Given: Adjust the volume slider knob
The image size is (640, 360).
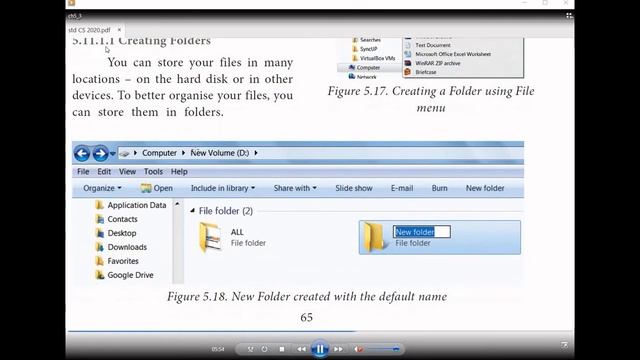Looking at the screenshot, I should (x=396, y=349).
